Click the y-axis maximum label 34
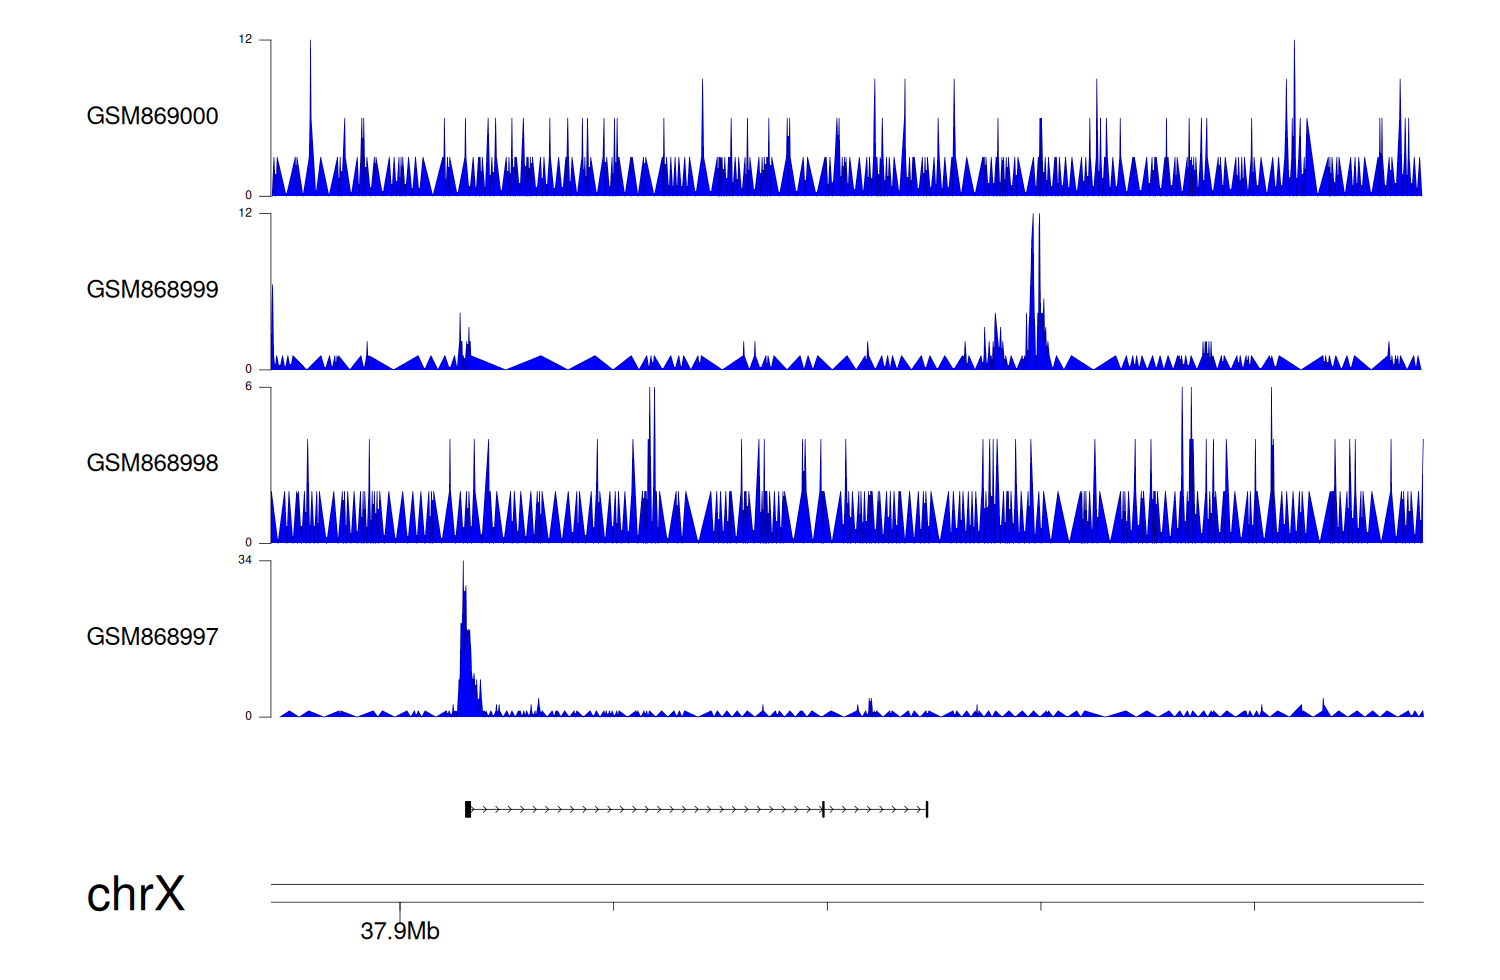This screenshot has width=1500, height=980. 245,560
